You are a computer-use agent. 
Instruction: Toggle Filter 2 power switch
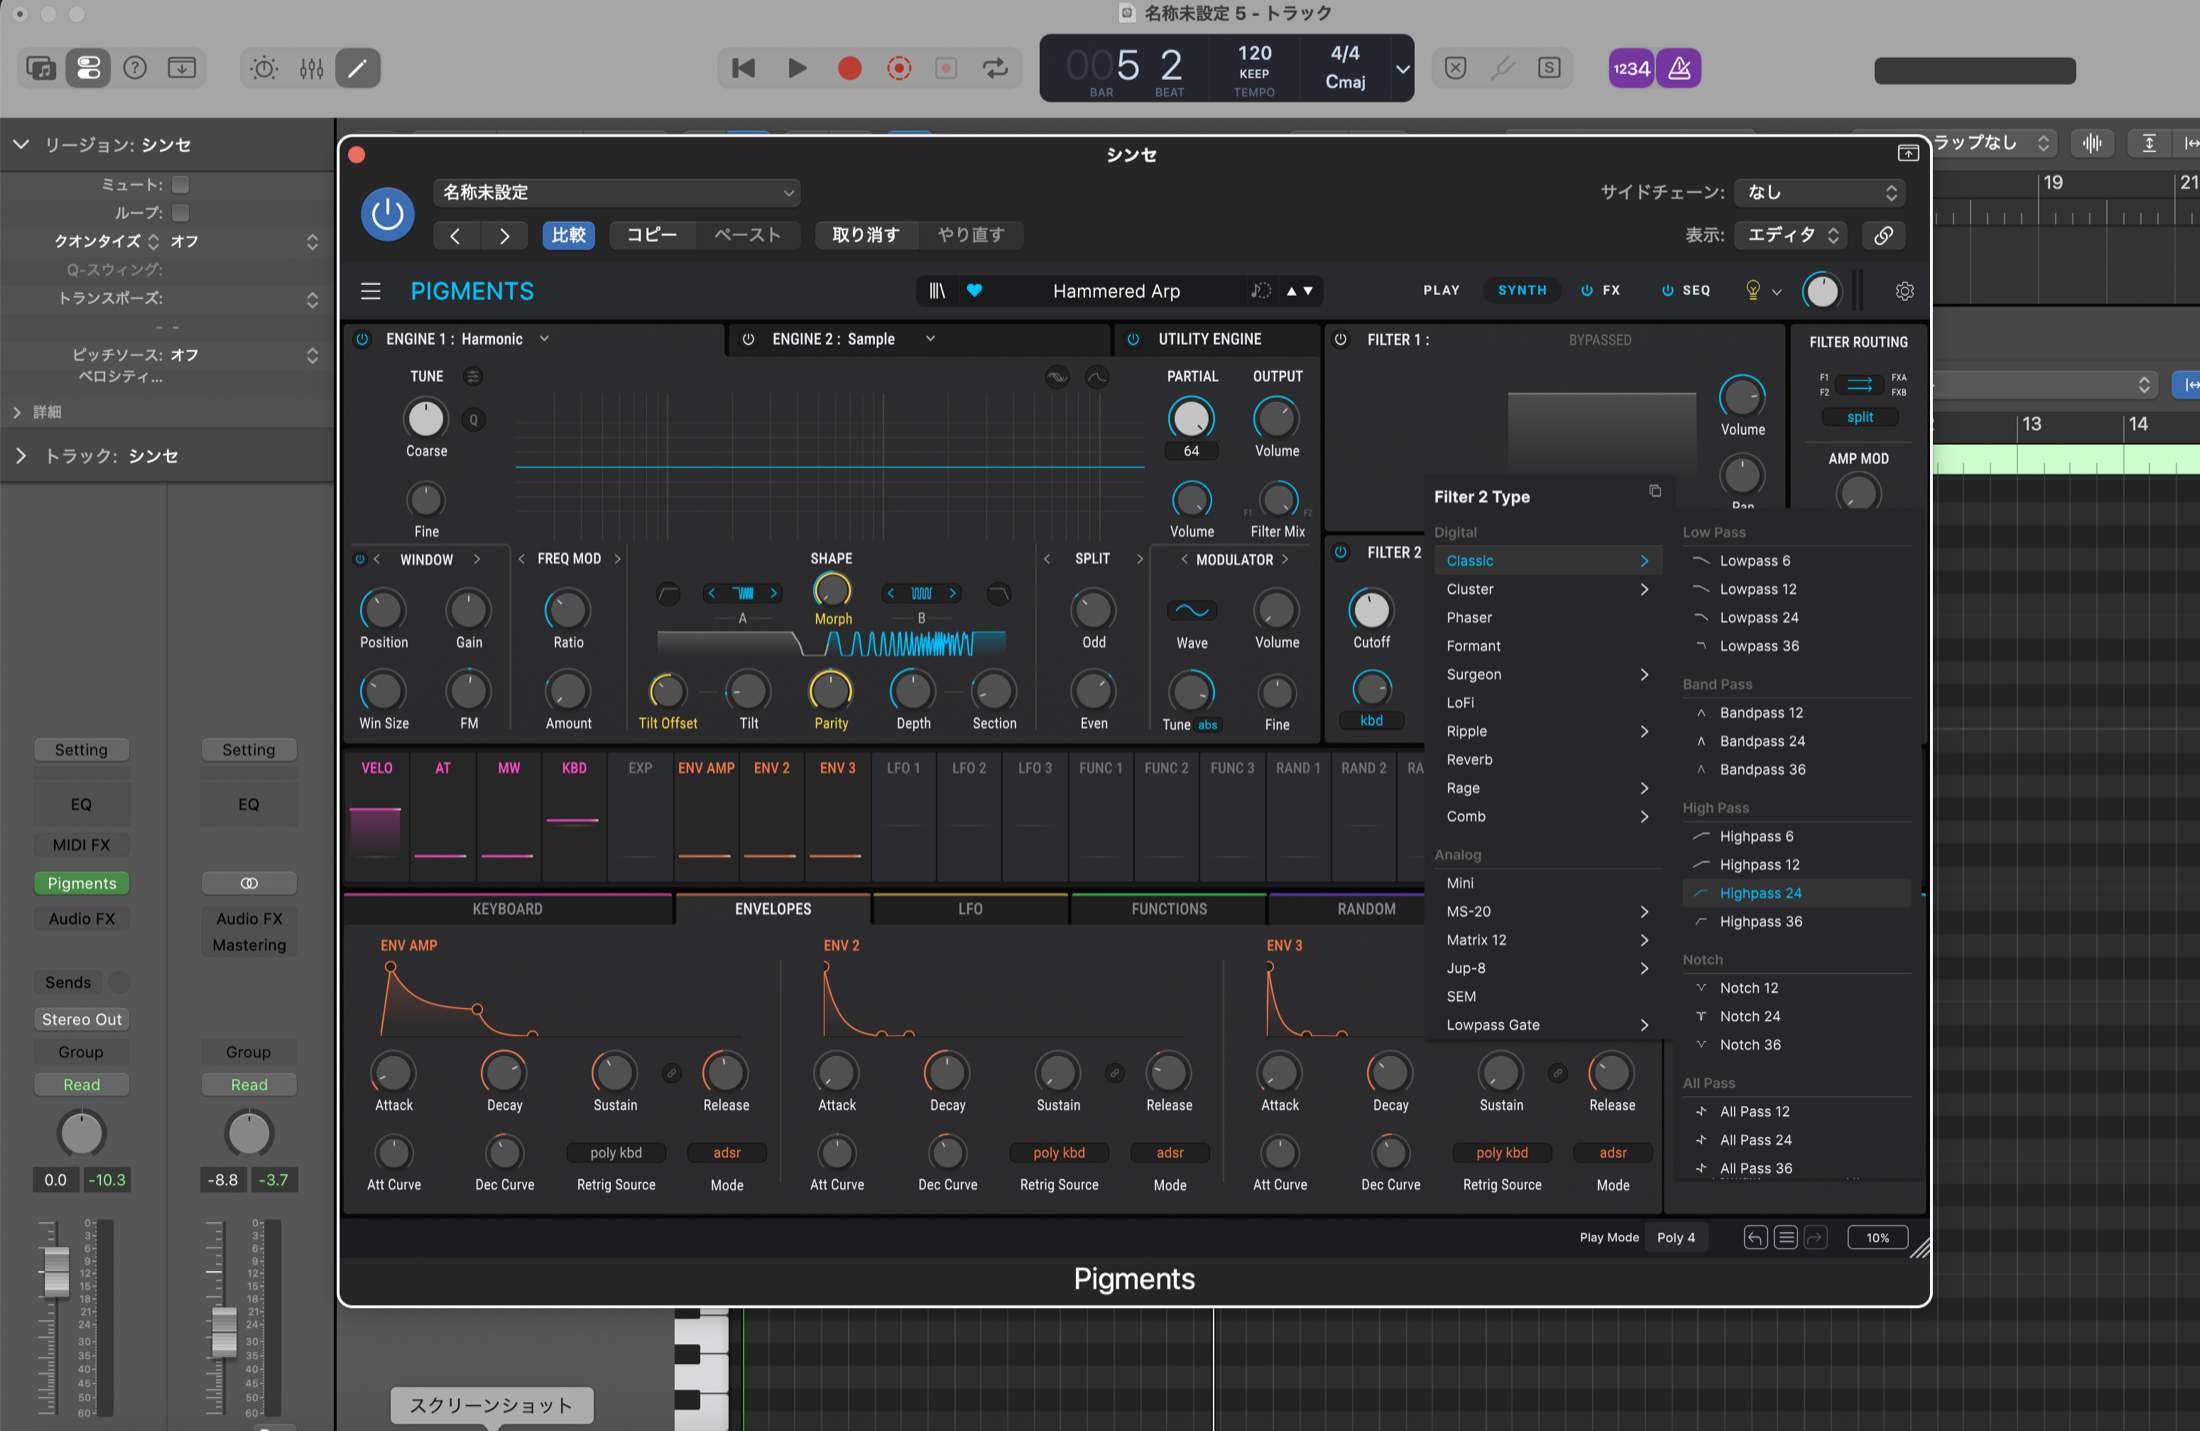point(1341,552)
